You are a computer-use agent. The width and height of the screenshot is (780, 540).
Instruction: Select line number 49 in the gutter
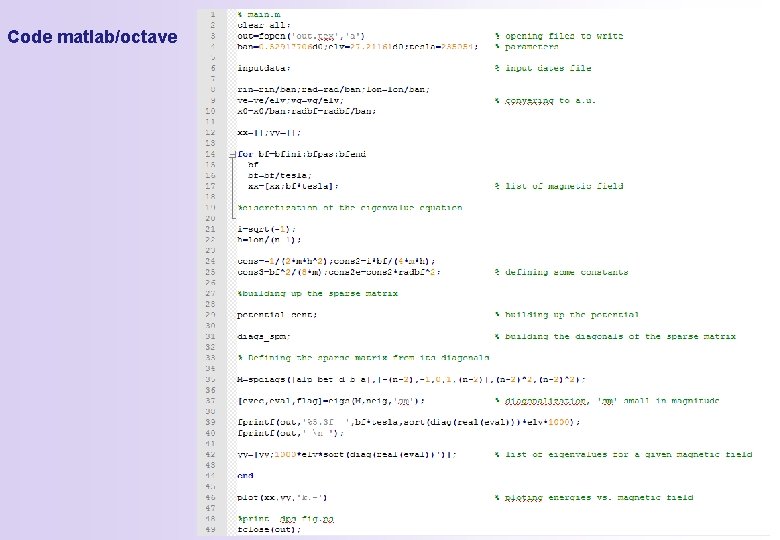pos(210,530)
